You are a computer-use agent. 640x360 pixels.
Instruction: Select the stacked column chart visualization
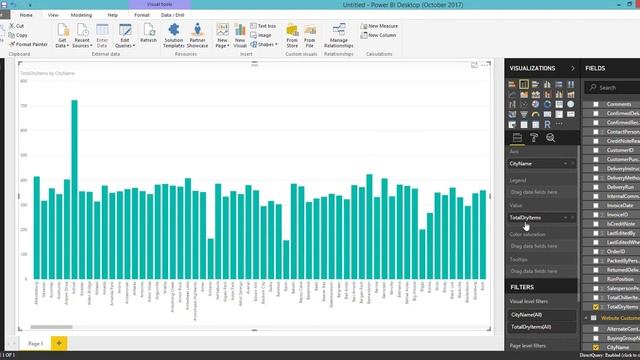click(x=524, y=84)
